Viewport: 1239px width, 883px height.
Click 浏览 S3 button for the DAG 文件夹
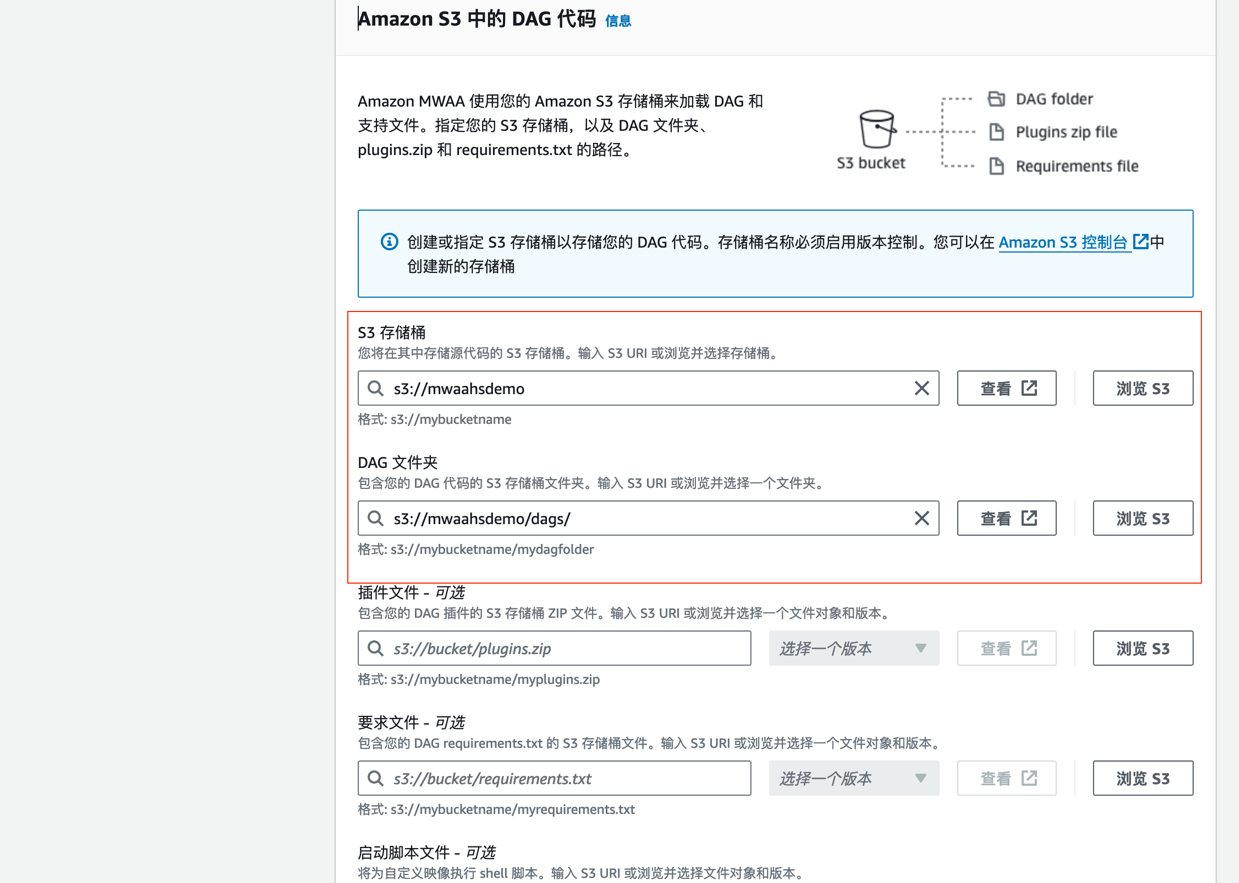coord(1142,518)
